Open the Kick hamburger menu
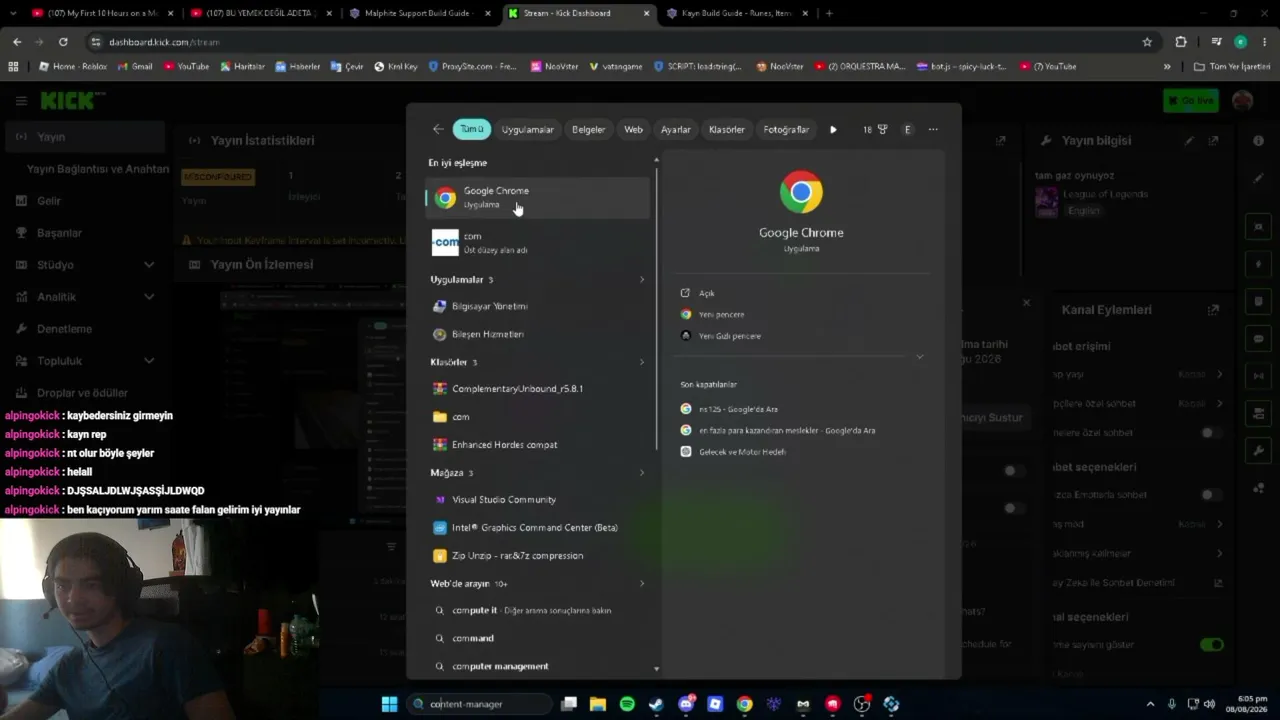 tap(21, 101)
